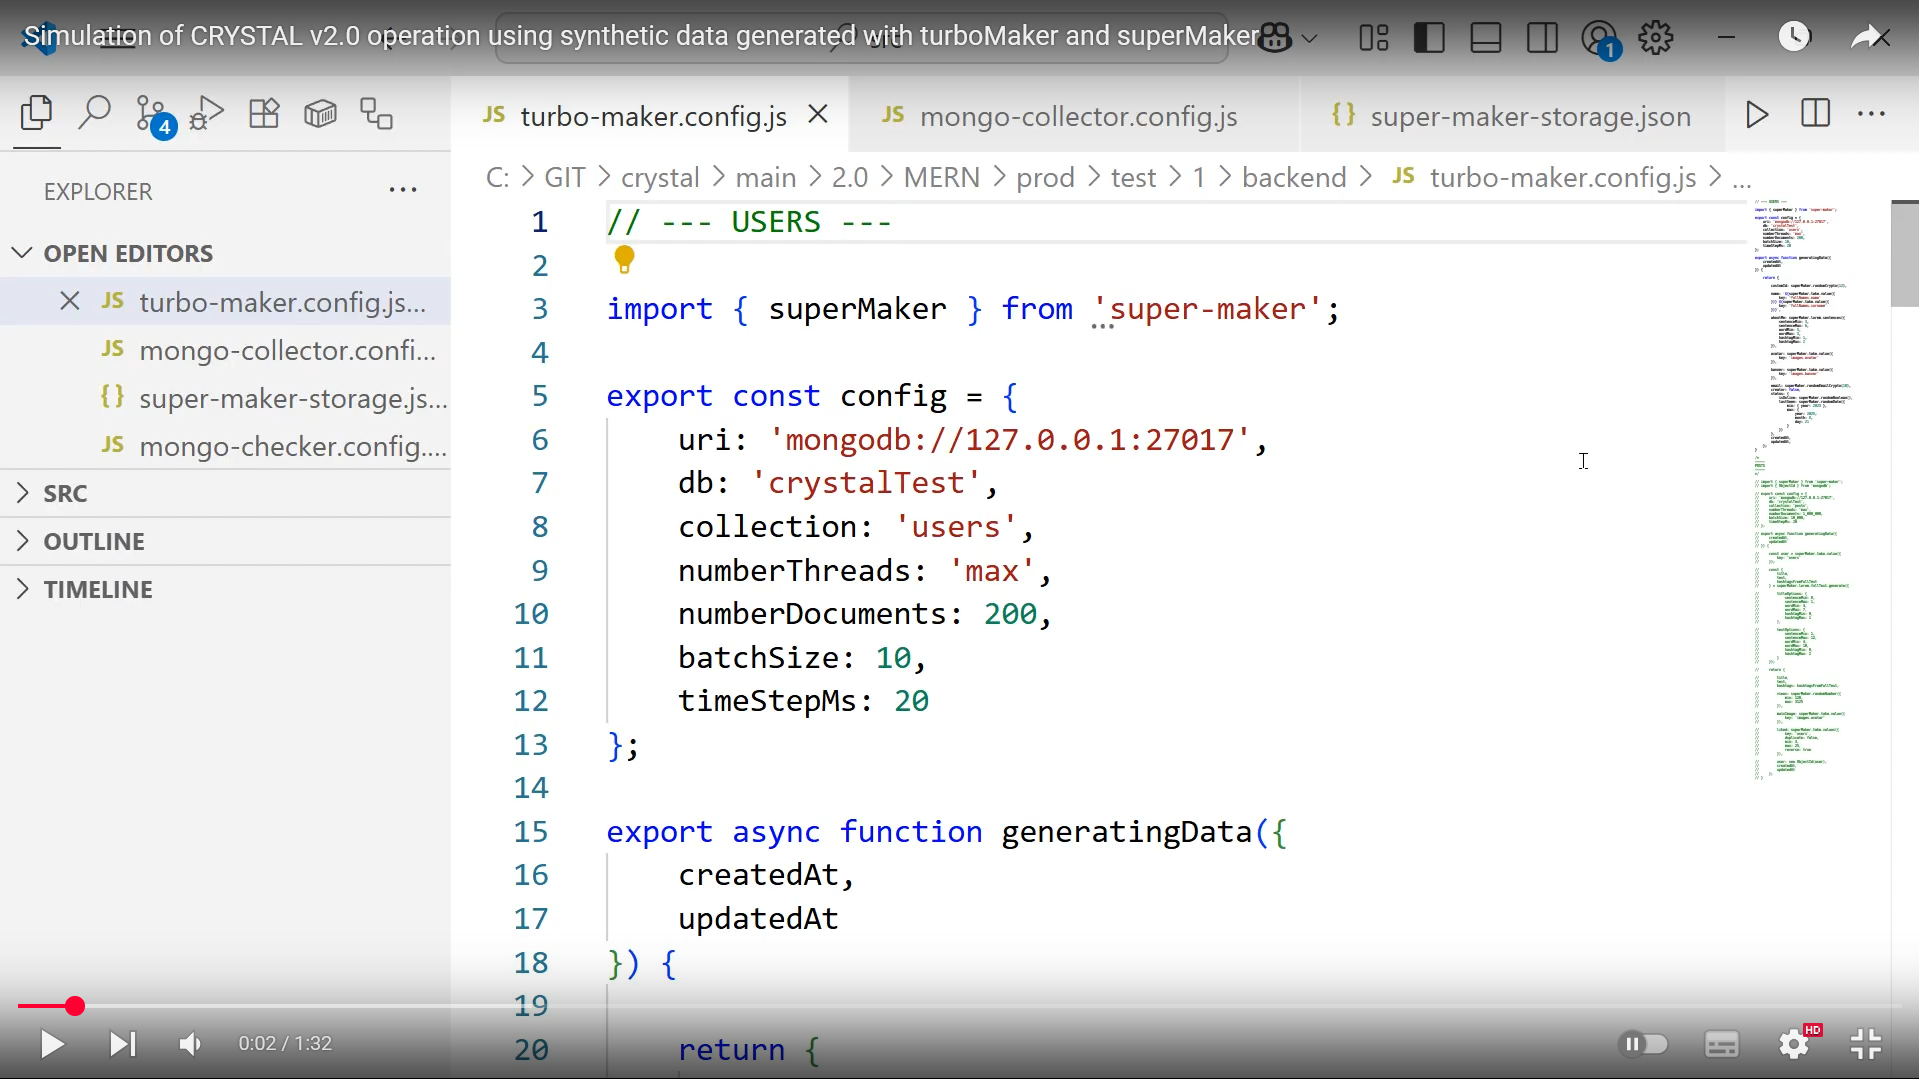The height and width of the screenshot is (1079, 1919).
Task: Click the red playhead scrubber dot
Action: pyautogui.click(x=75, y=1006)
